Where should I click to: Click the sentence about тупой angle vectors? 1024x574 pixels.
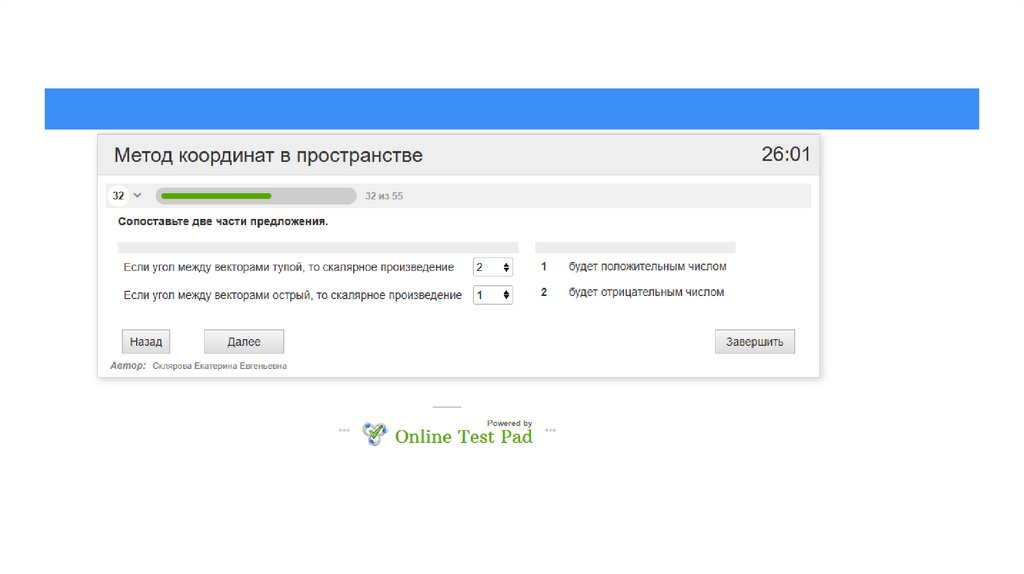tap(289, 267)
